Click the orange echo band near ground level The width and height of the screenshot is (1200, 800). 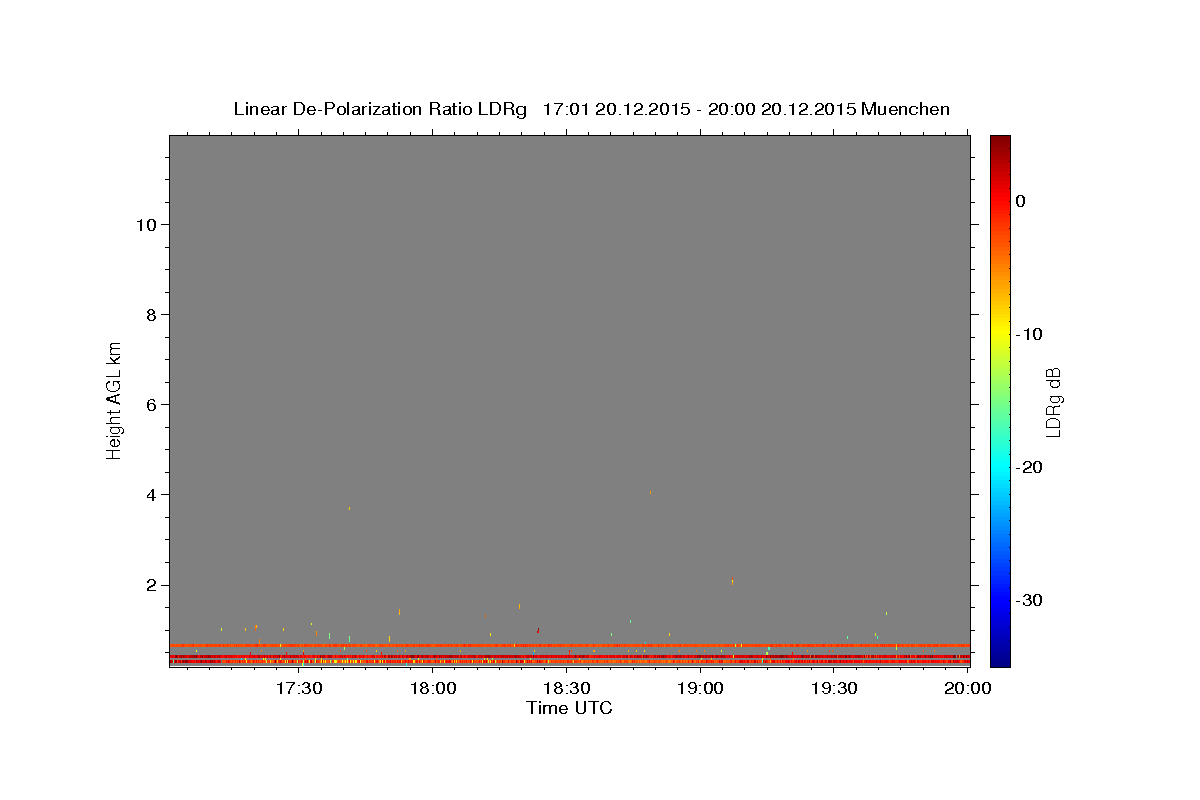[x=570, y=646]
